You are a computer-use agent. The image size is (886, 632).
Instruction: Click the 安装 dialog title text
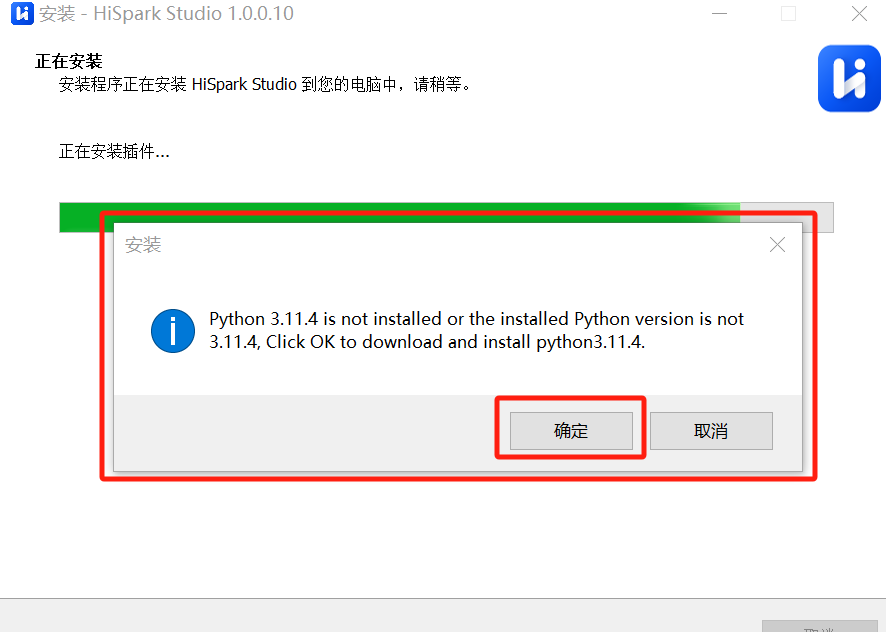tap(143, 245)
